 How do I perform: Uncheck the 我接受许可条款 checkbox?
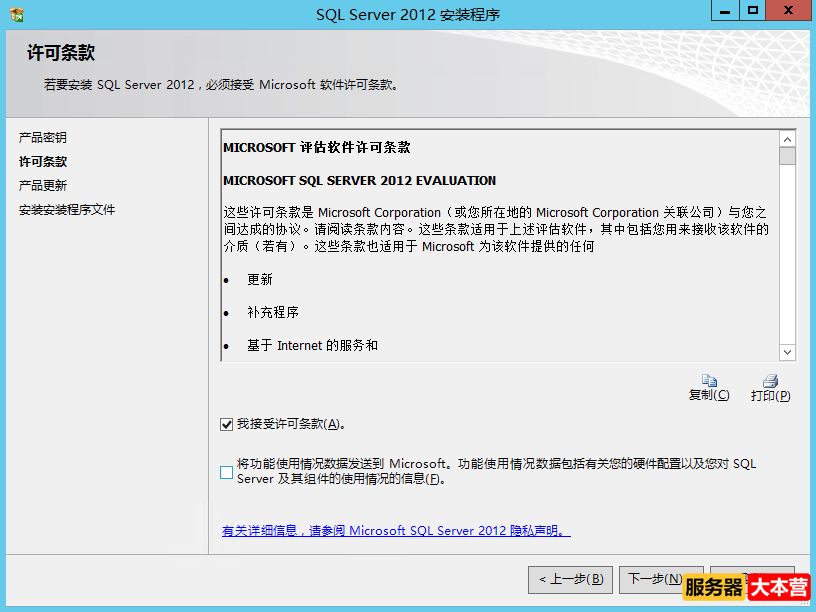pyautogui.click(x=226, y=425)
